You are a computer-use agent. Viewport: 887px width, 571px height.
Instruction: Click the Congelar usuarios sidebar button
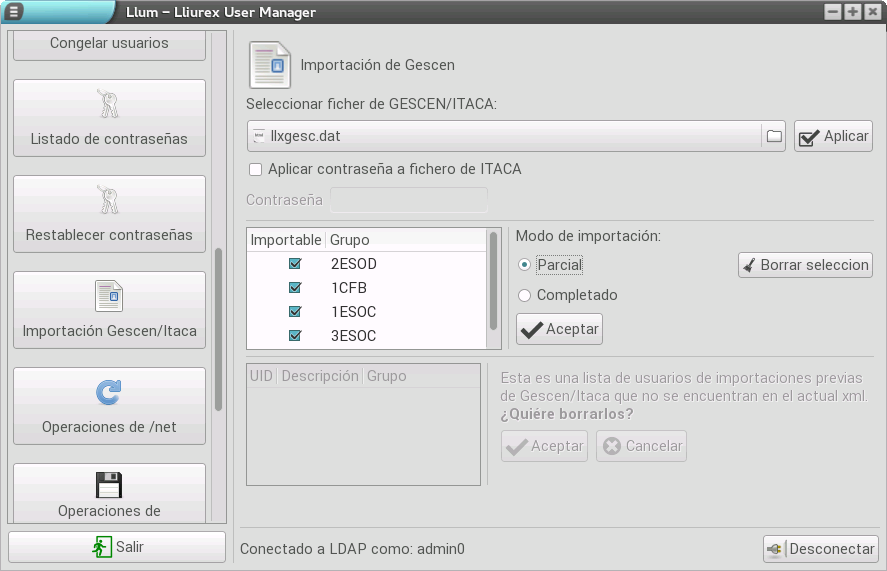[108, 44]
